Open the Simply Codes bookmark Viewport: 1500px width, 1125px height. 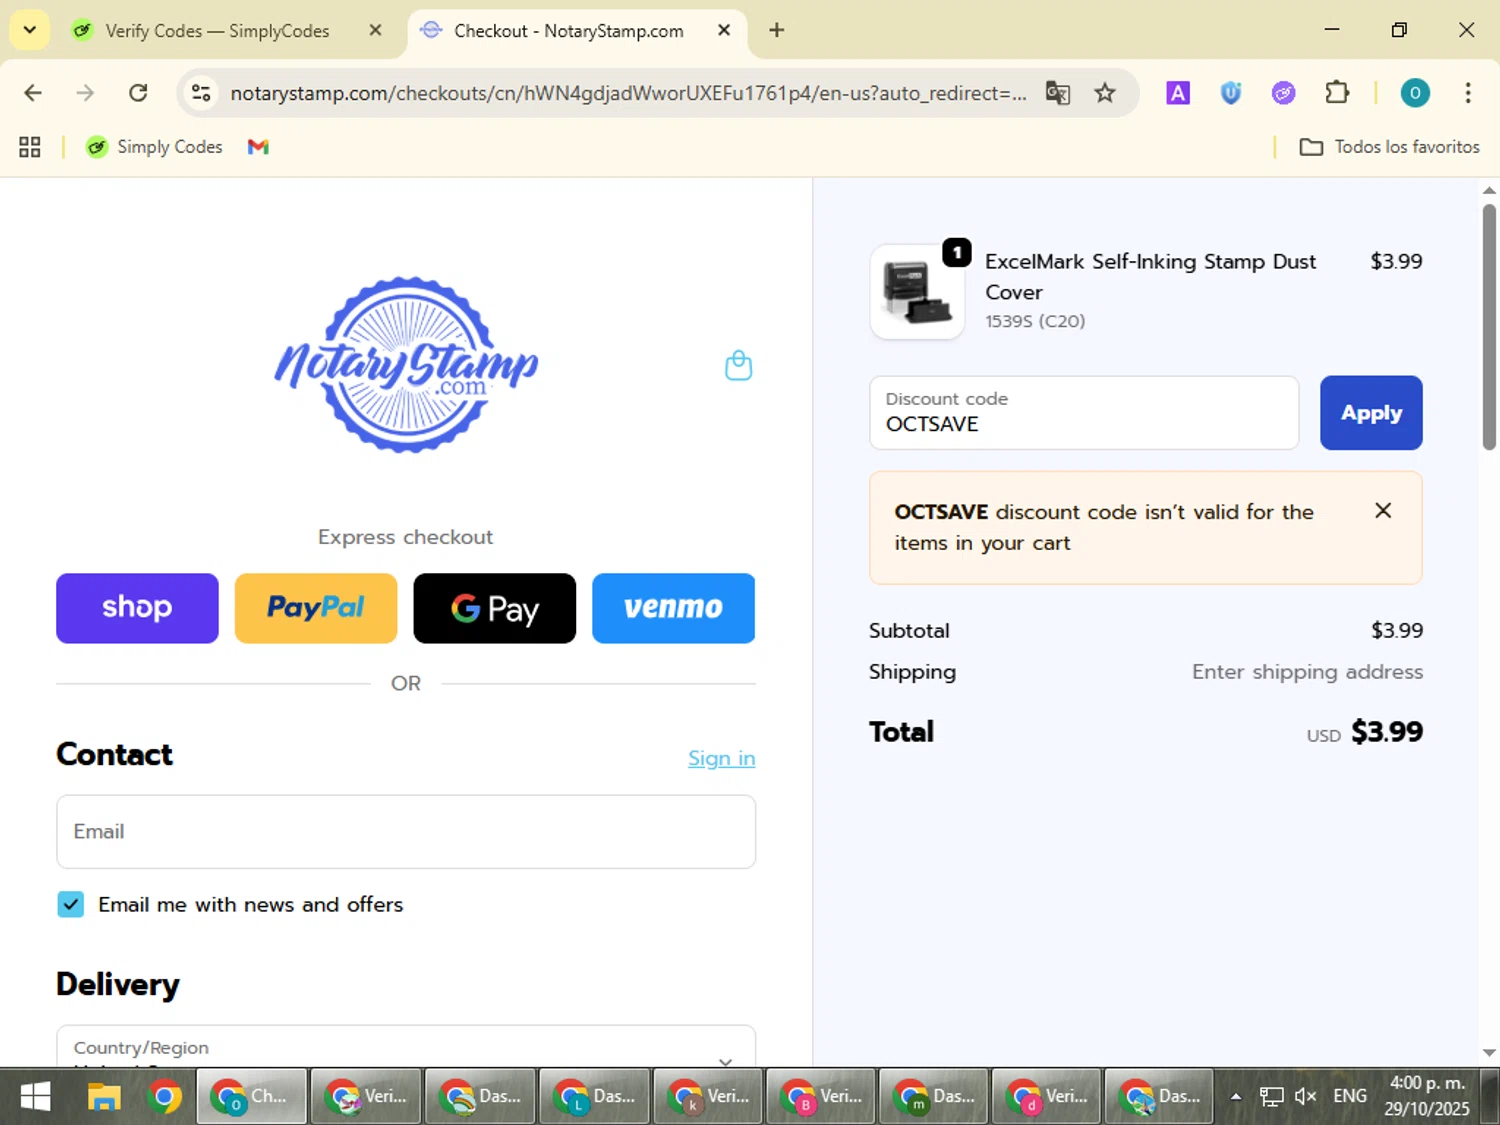154,147
